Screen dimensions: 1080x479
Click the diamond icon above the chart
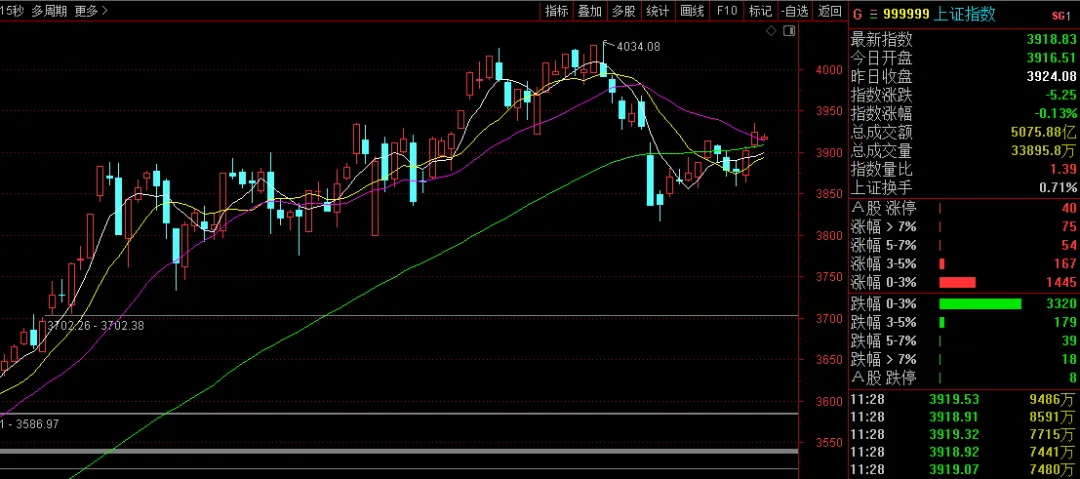[x=771, y=31]
